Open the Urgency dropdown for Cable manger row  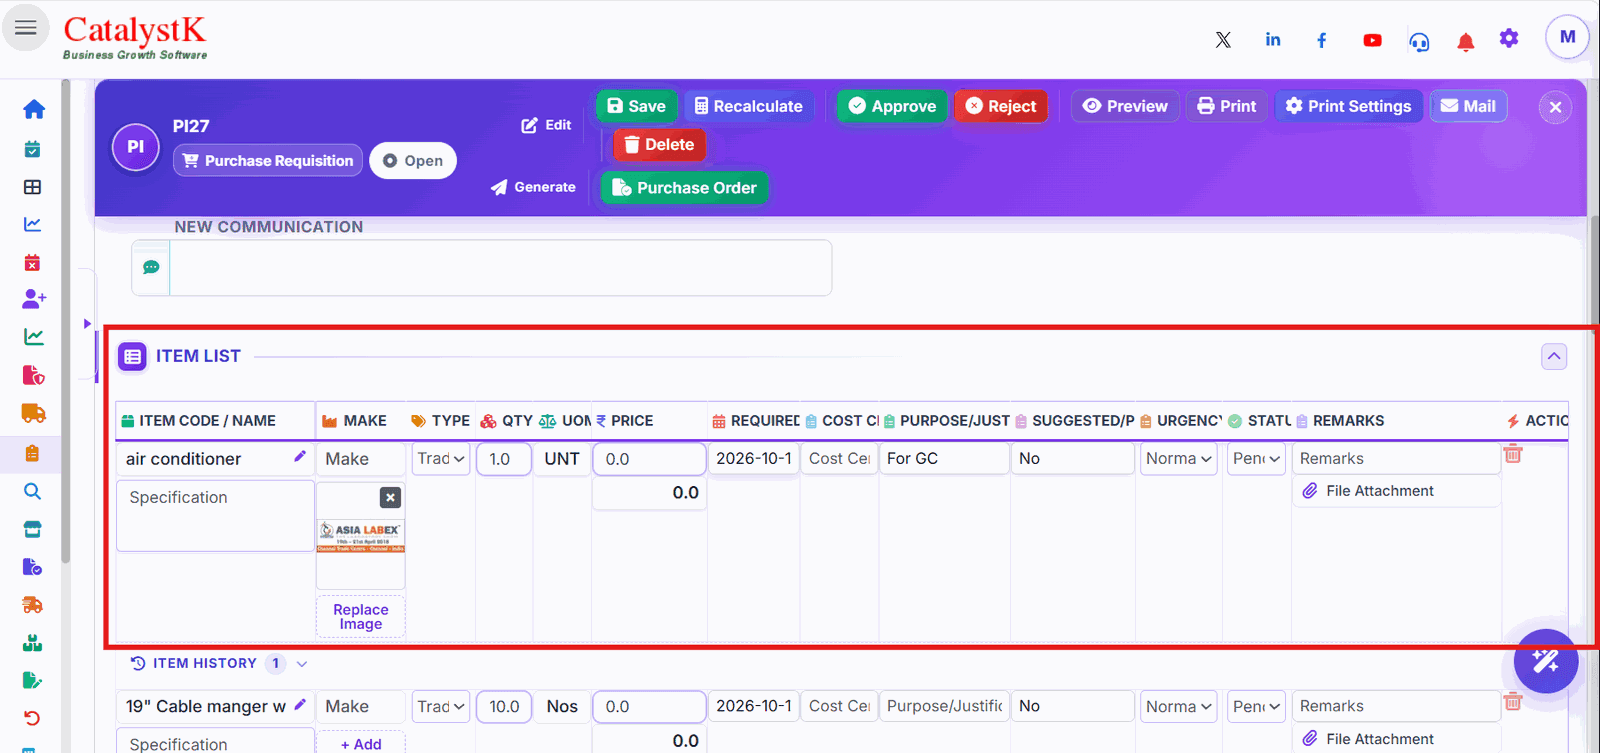(x=1179, y=706)
